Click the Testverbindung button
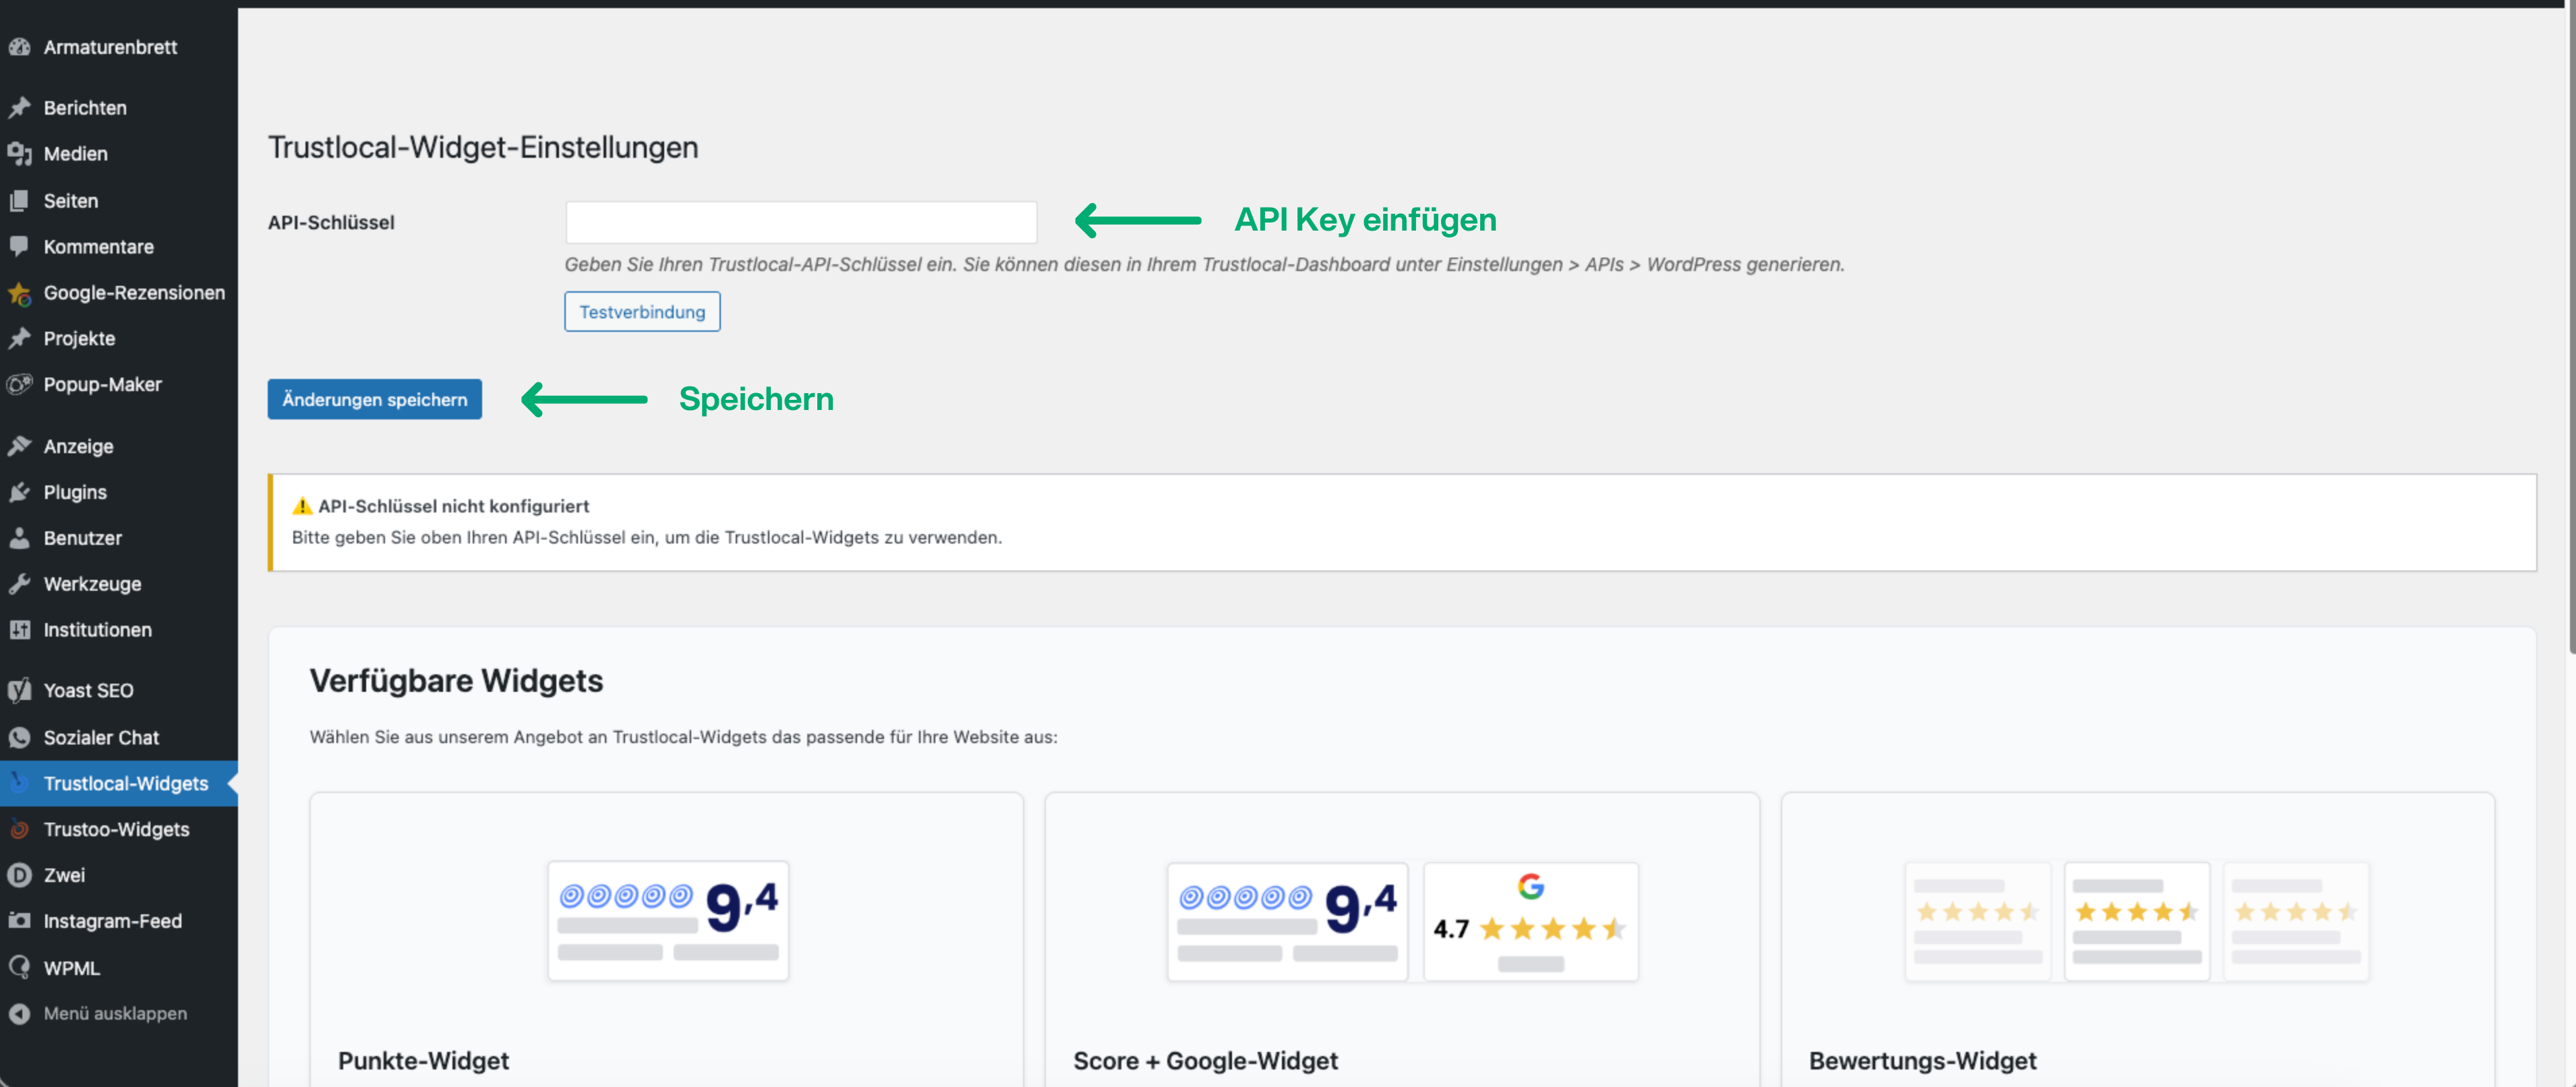Viewport: 2576px width, 1087px height. point(642,312)
